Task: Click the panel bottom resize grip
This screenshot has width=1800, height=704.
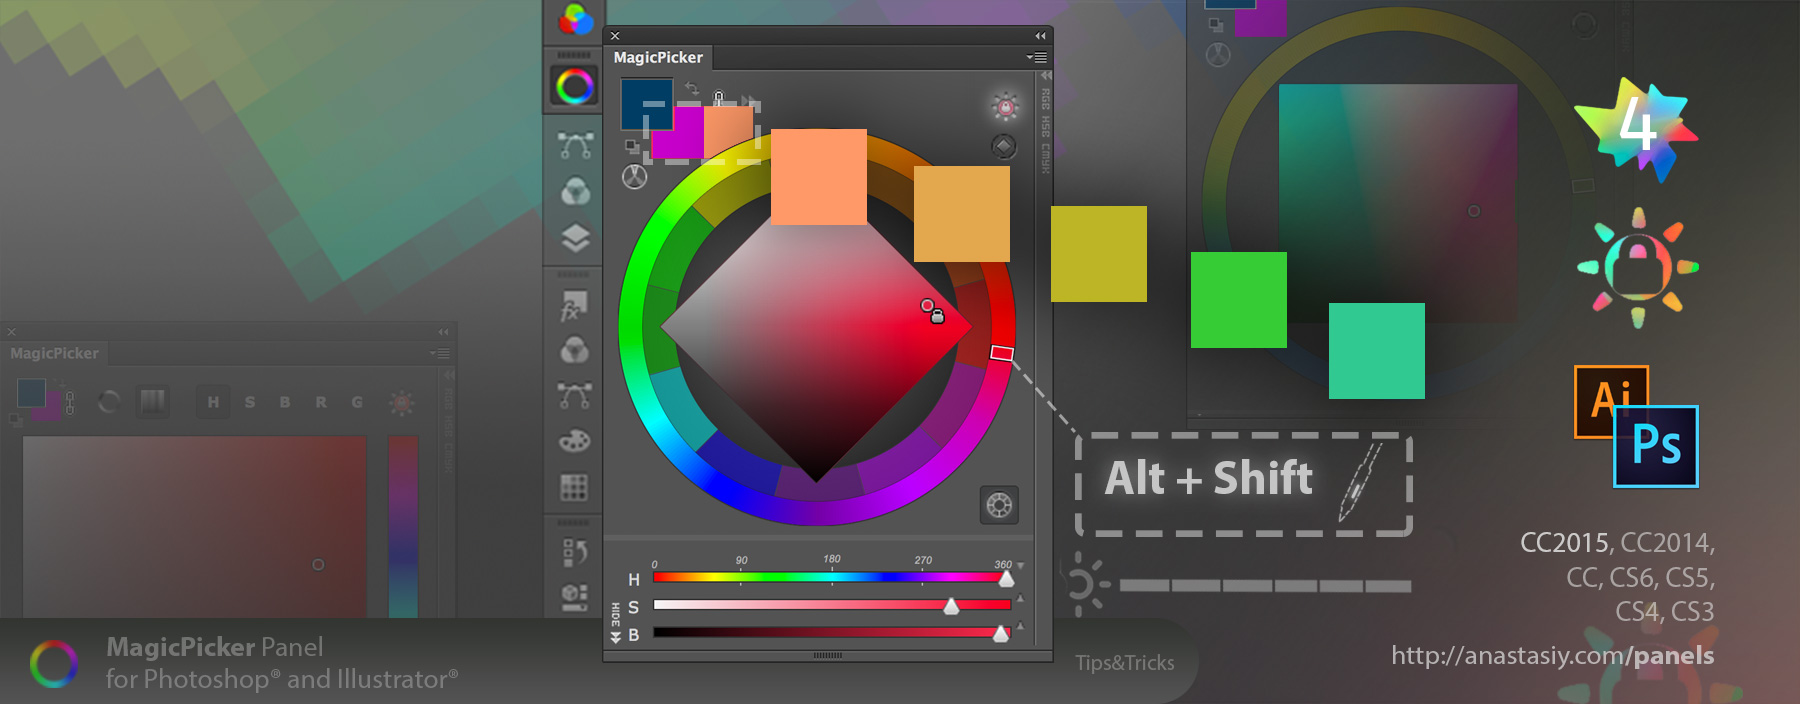Action: point(828,655)
